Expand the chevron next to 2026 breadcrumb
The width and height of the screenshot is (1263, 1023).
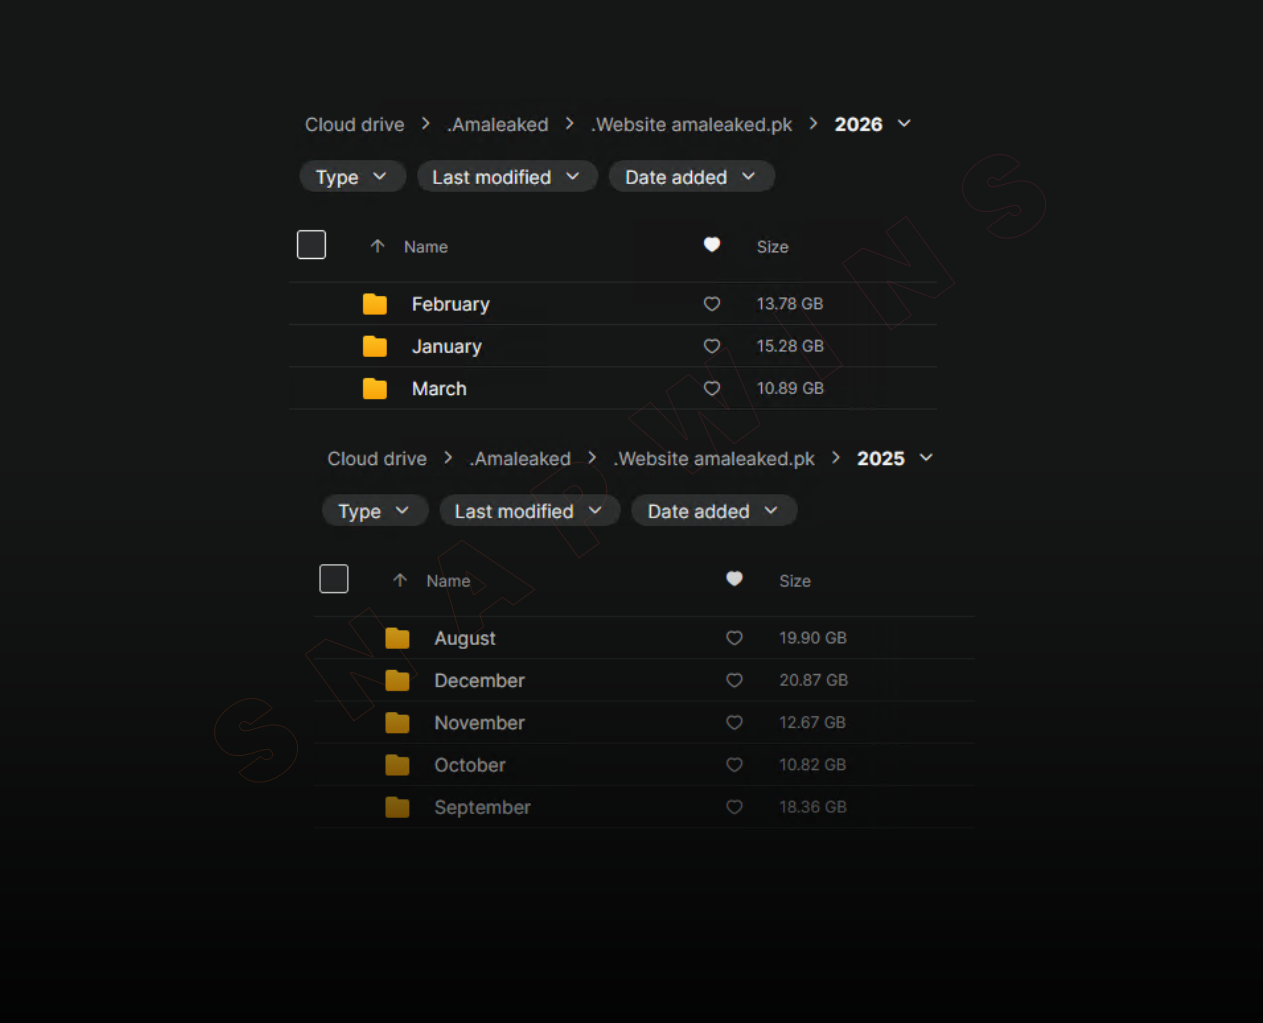pos(904,123)
